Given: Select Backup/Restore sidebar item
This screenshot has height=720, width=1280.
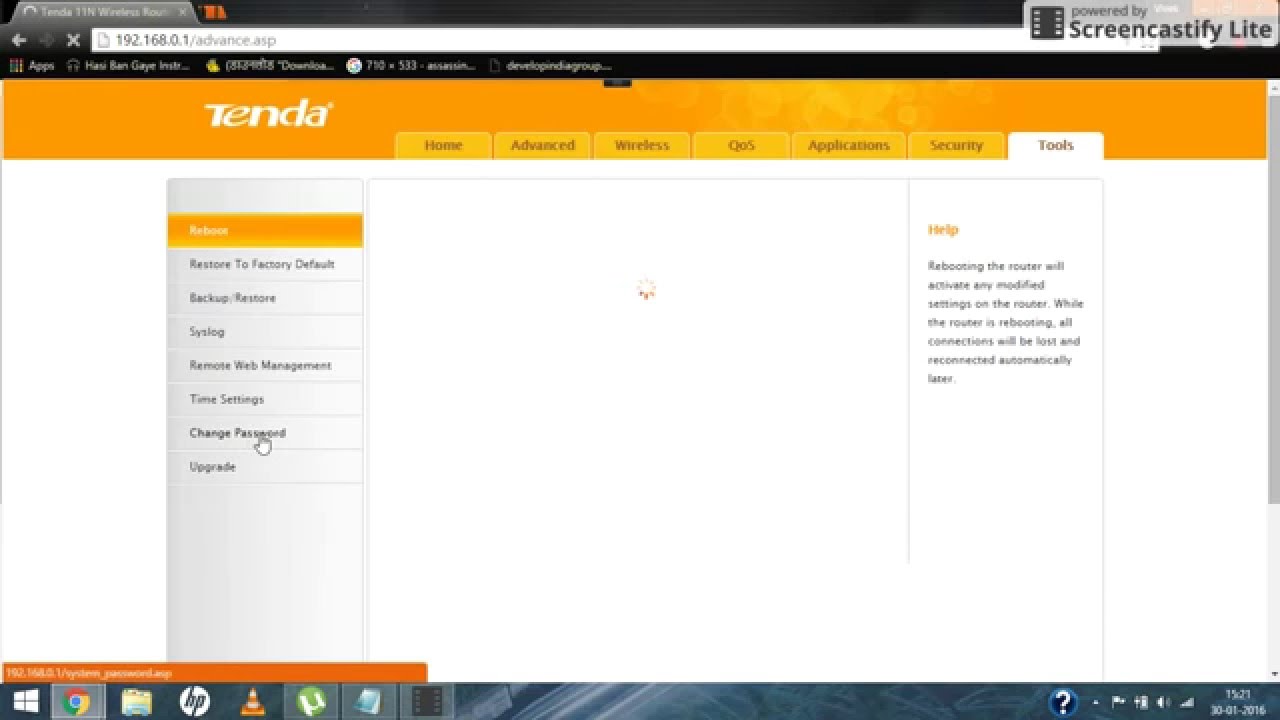Looking at the screenshot, I should click(265, 298).
